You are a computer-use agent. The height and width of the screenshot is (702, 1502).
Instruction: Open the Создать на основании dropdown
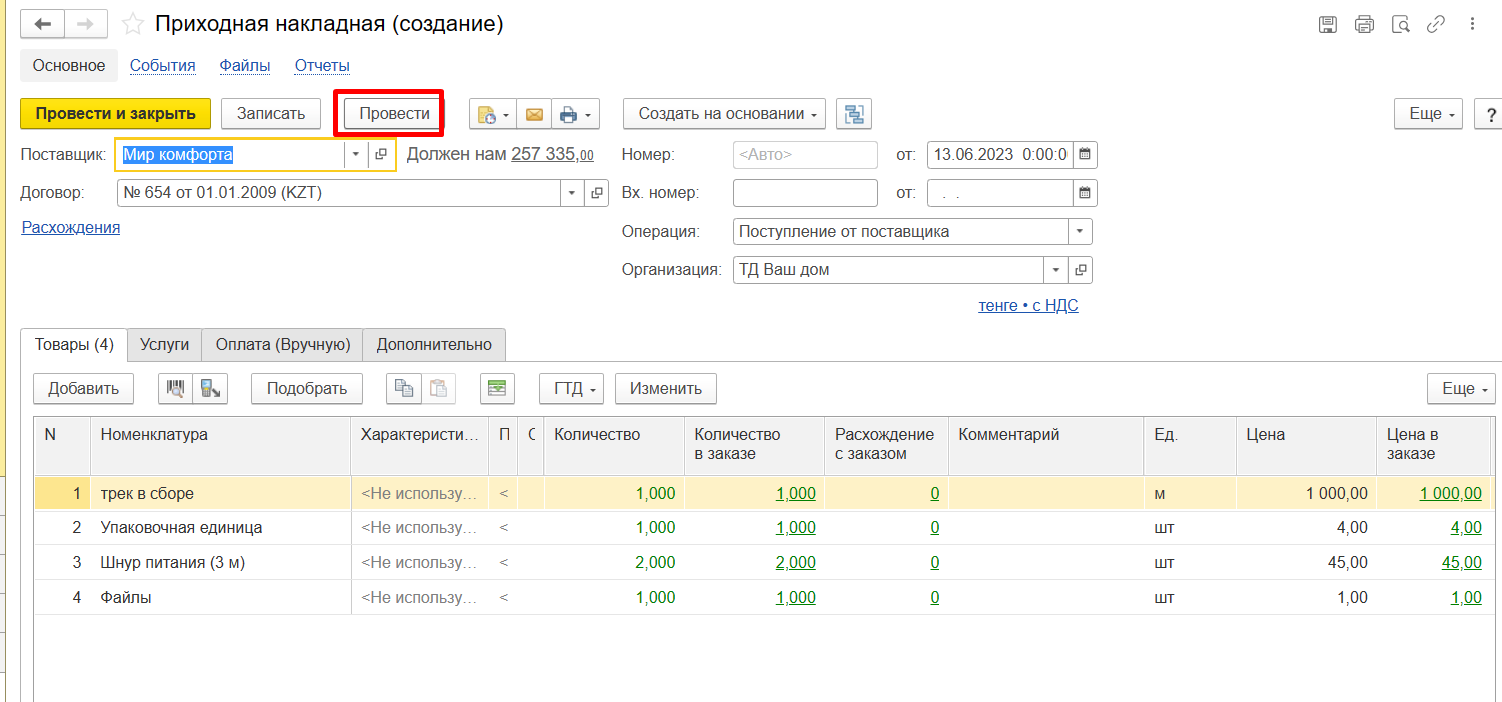point(724,114)
